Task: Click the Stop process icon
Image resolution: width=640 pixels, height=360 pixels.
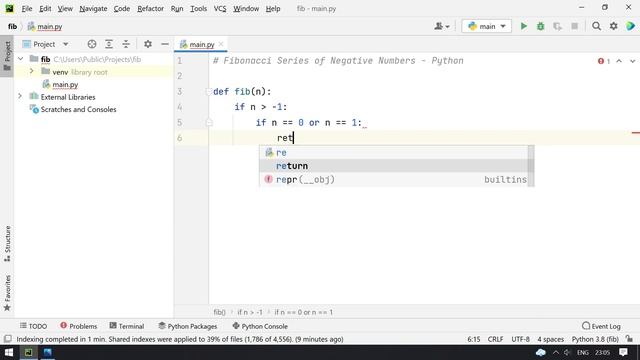Action: (574, 27)
